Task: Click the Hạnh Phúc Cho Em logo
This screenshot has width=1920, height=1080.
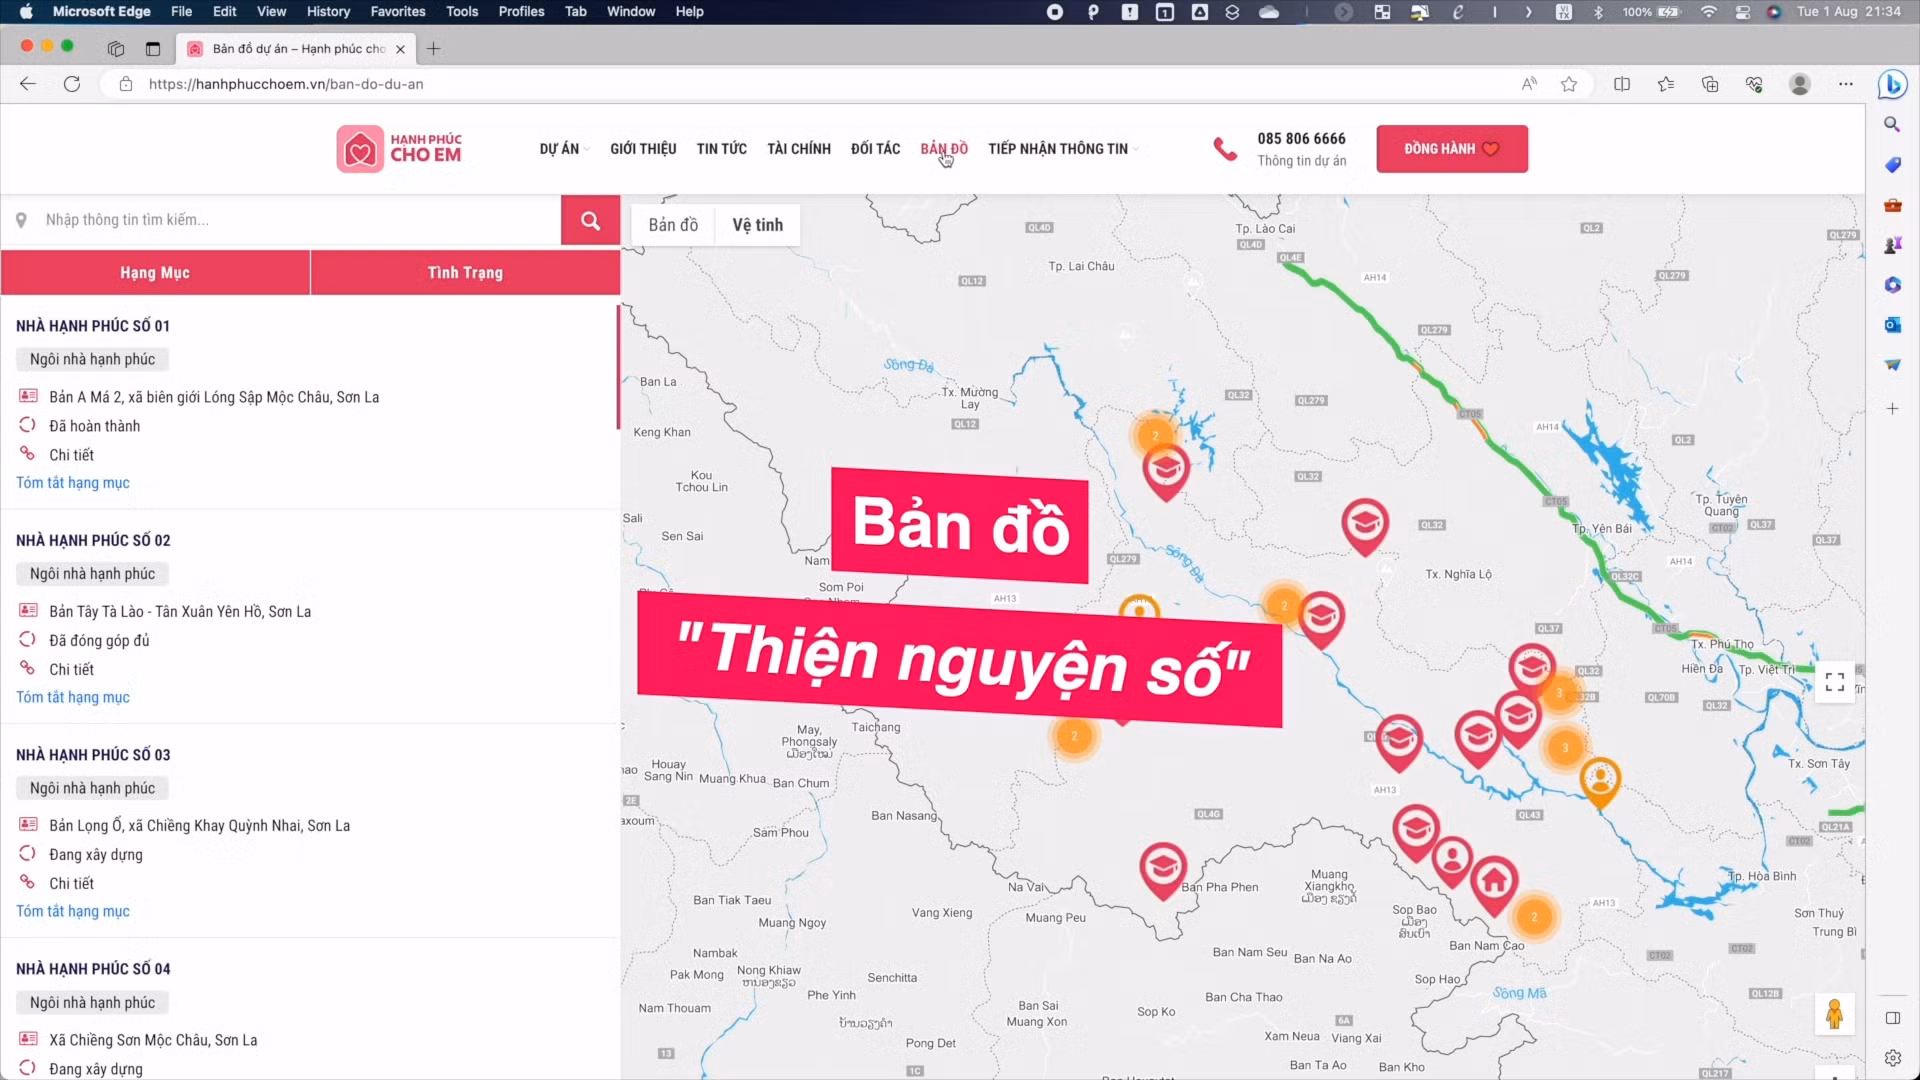Action: (400, 149)
